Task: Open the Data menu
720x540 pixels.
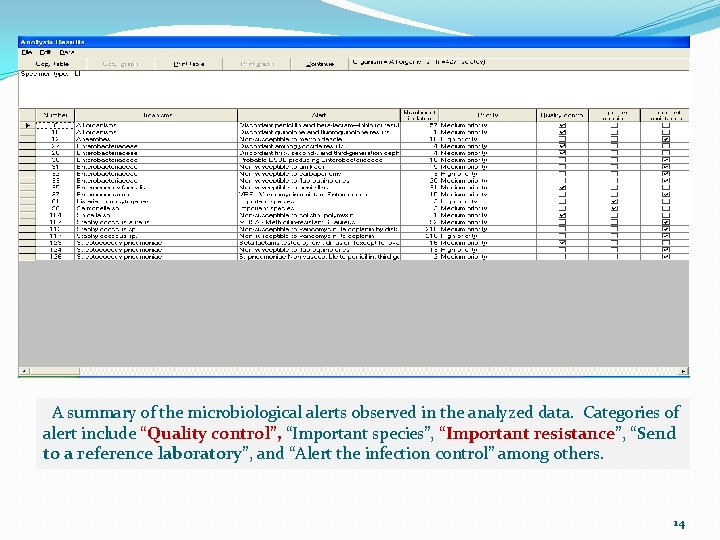Action: (67, 52)
